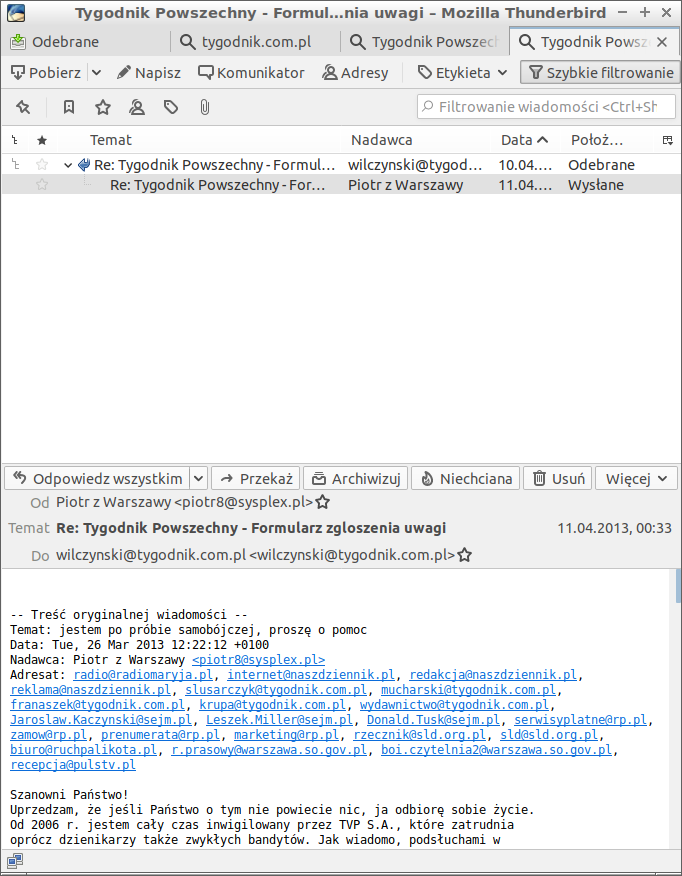Click the radio@radiomaryja.pl email link
This screenshot has width=682, height=876.
(143, 675)
